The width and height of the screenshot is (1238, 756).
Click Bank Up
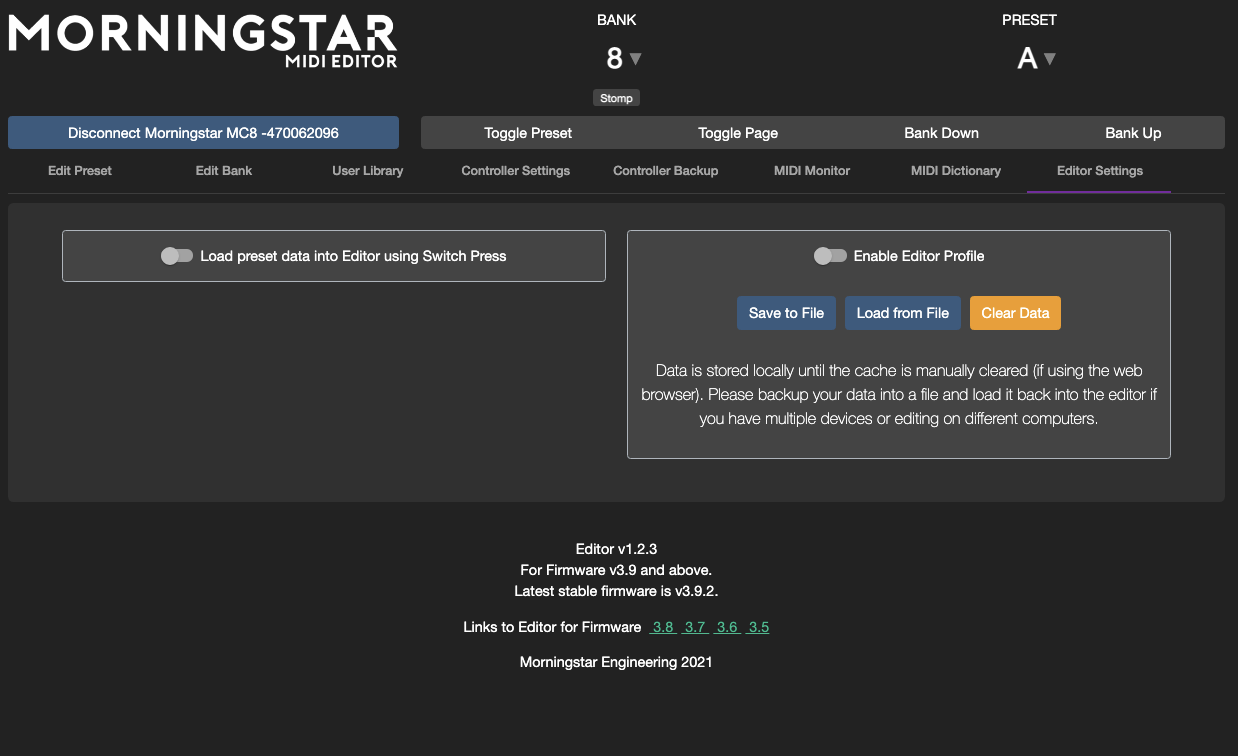point(1132,133)
